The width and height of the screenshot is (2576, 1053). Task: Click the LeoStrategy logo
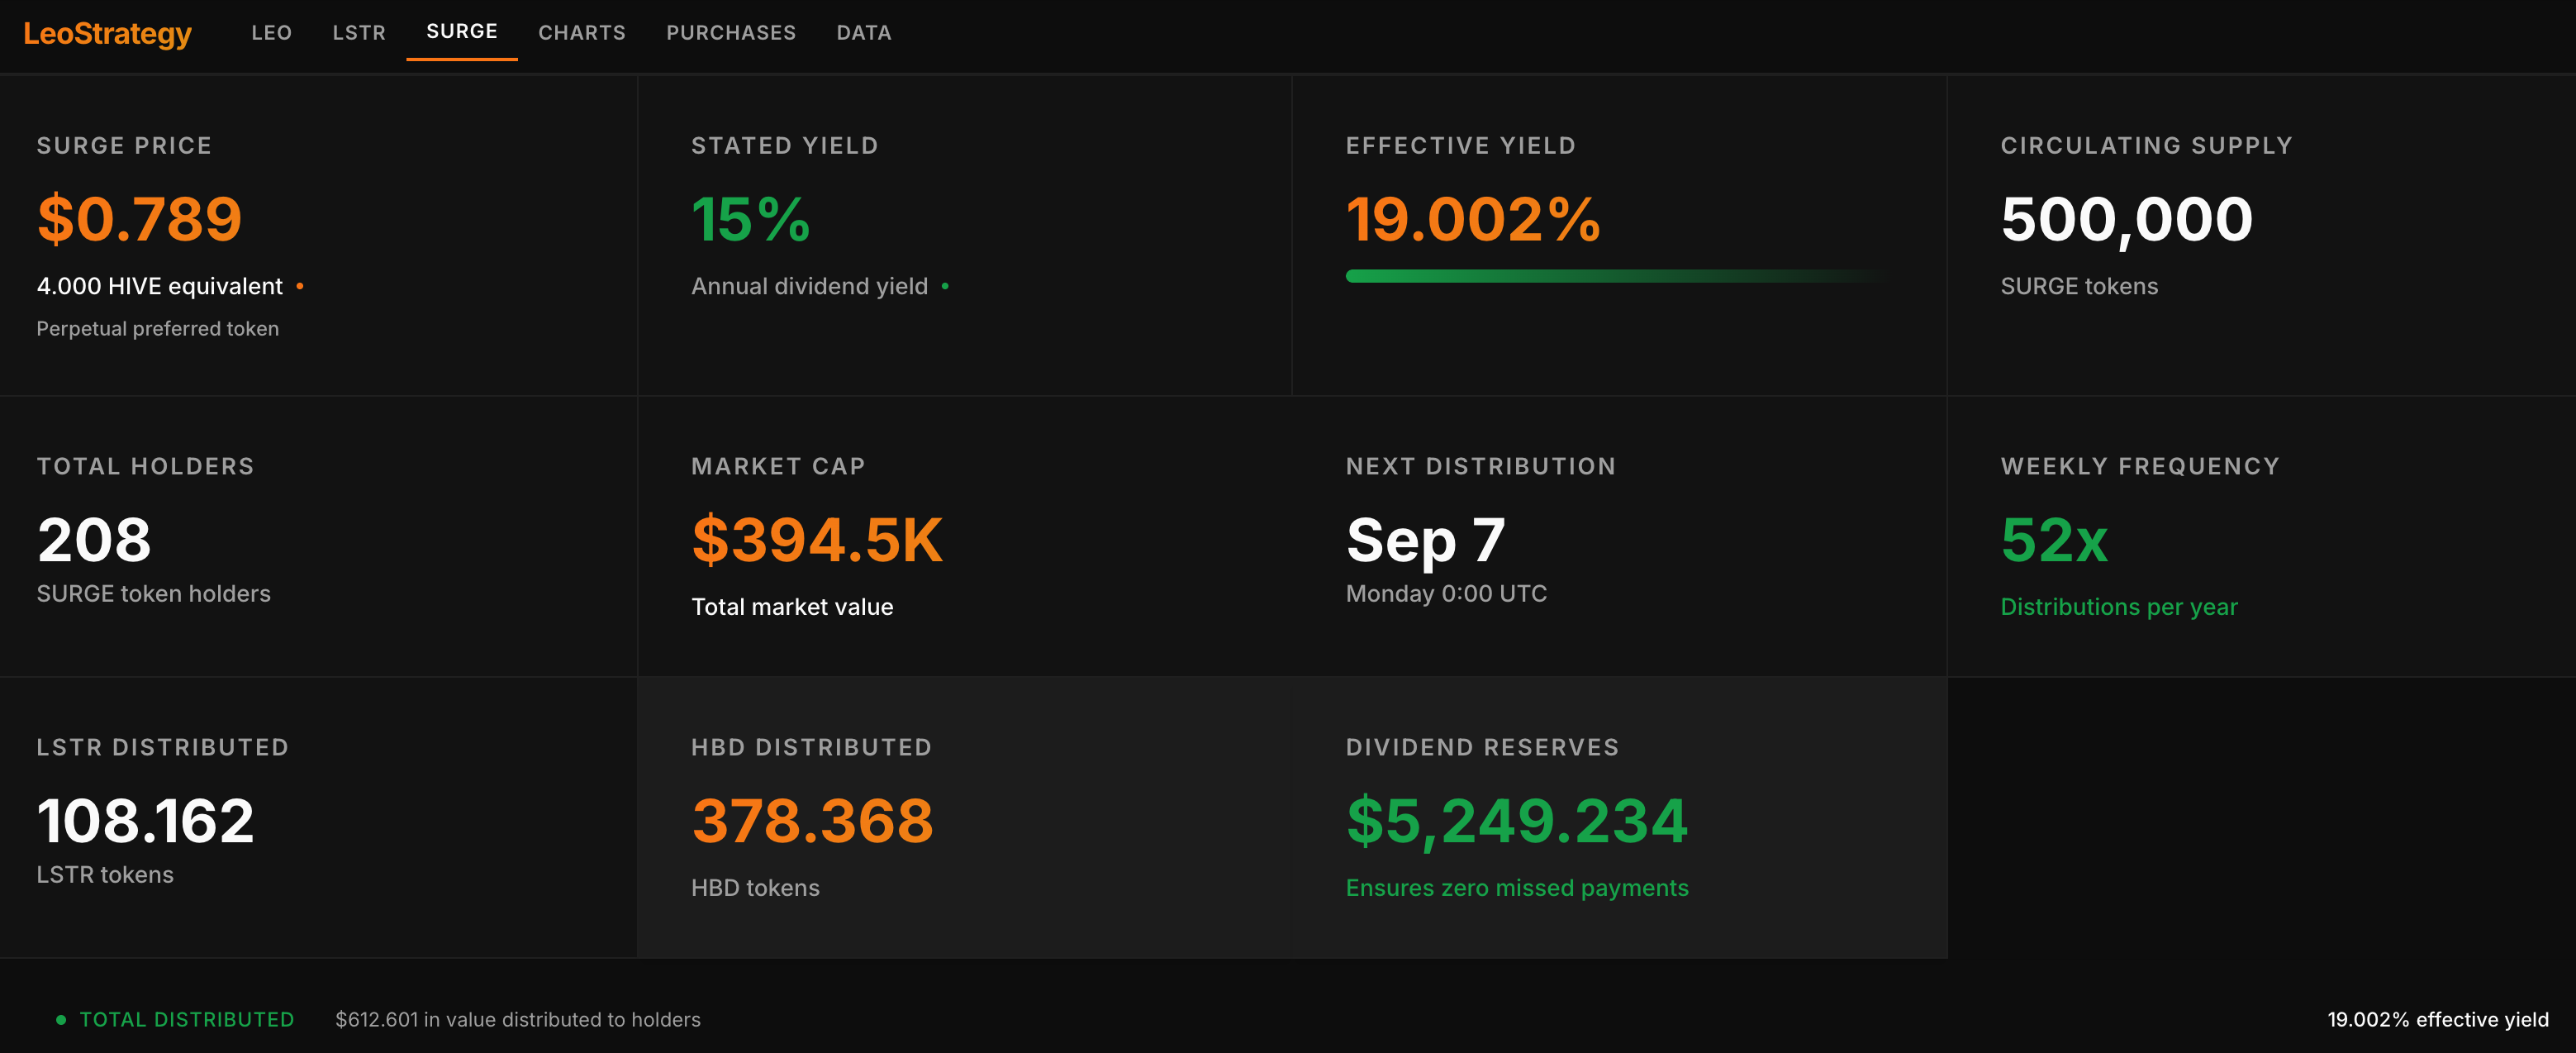[107, 33]
